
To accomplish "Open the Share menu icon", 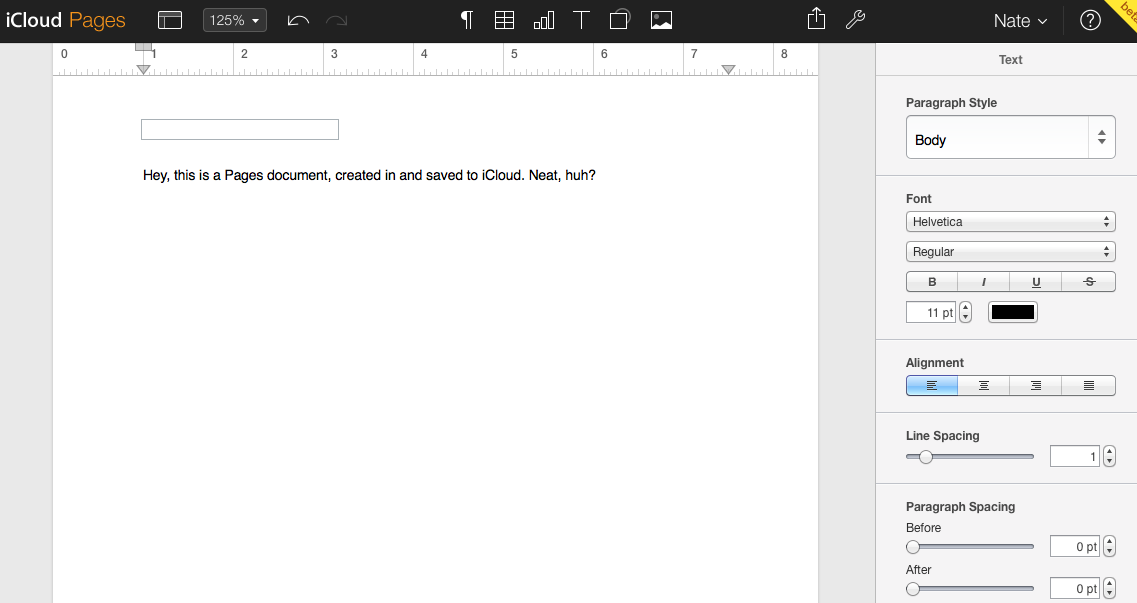I will 817,20.
